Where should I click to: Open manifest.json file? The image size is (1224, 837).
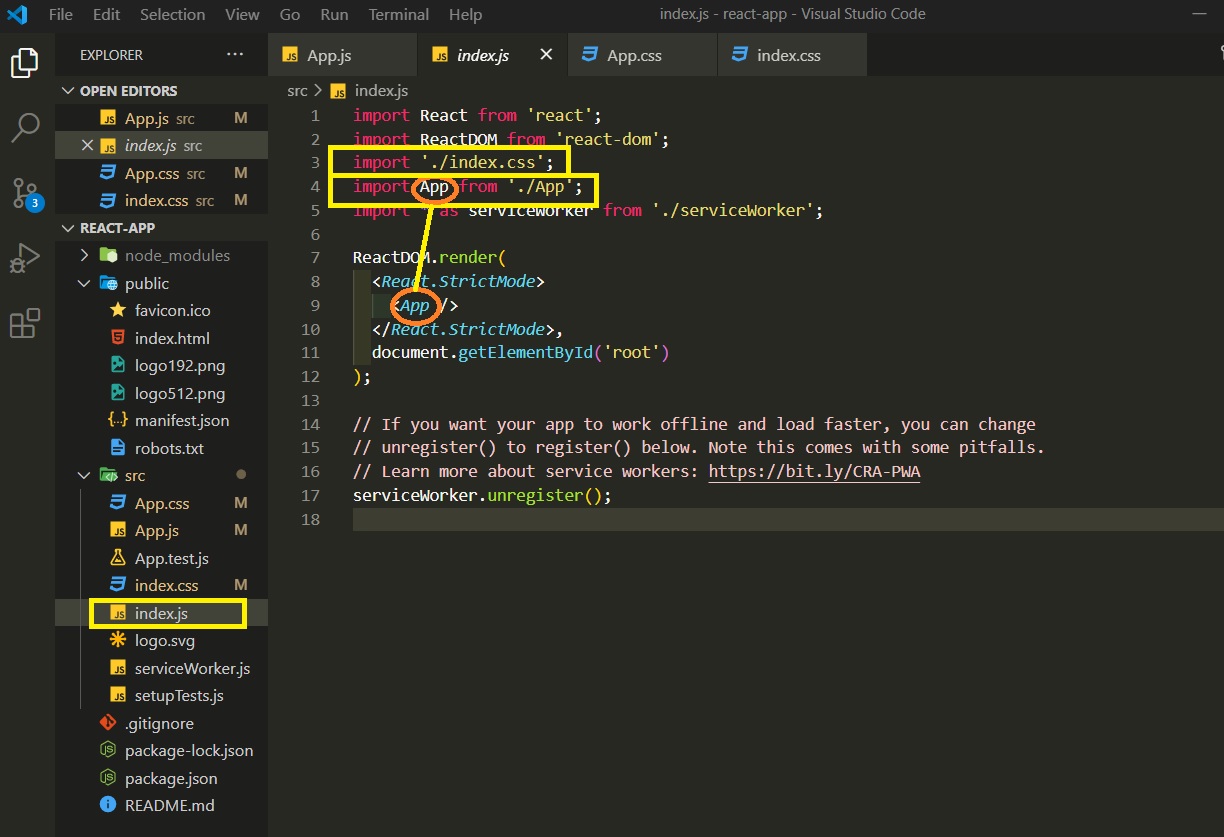[x=160, y=421]
